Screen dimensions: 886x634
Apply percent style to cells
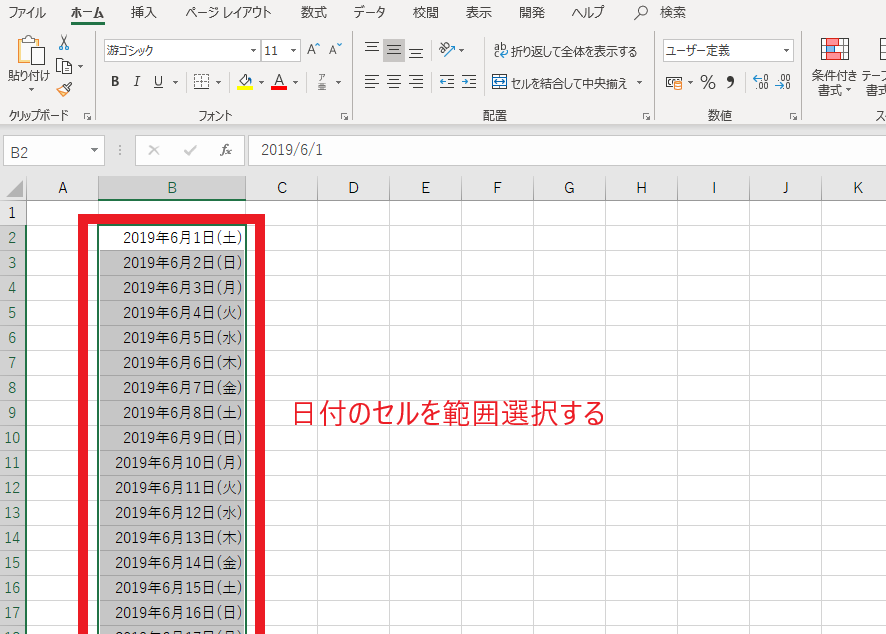[707, 82]
